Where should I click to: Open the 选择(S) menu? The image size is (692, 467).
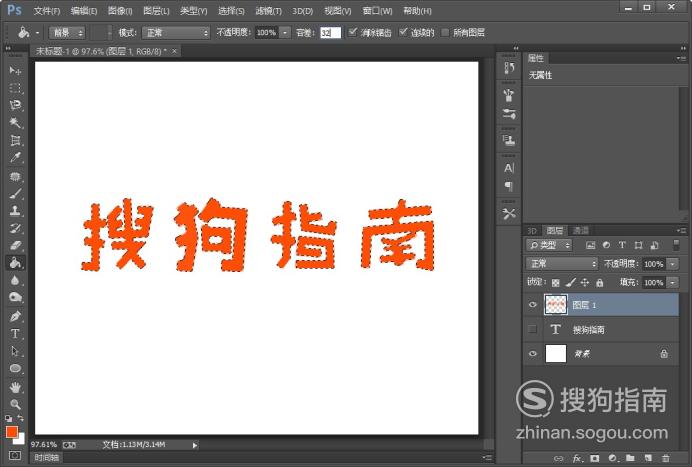tap(231, 11)
